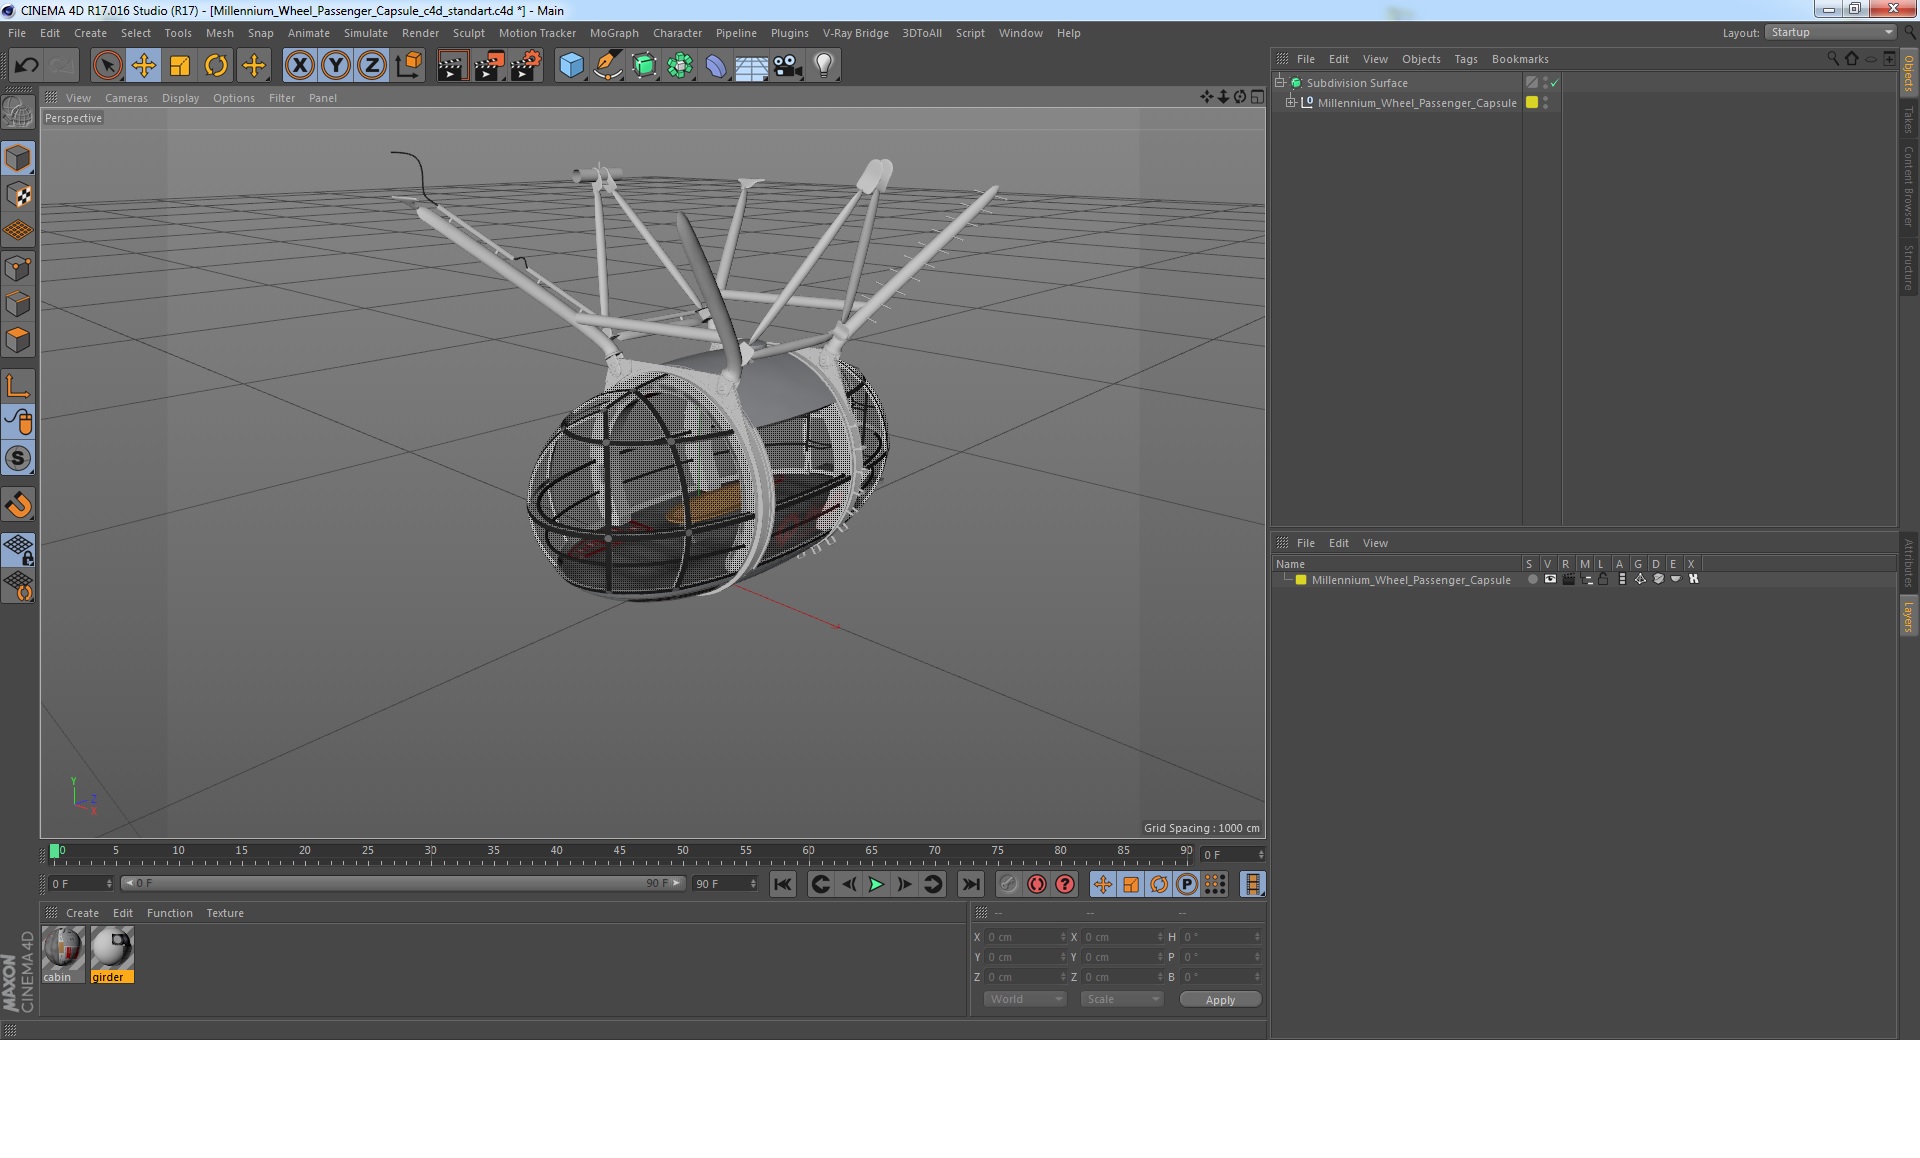The height and width of the screenshot is (1158, 1920).
Task: Click the Subdivision Surface generator icon
Action: click(x=644, y=66)
